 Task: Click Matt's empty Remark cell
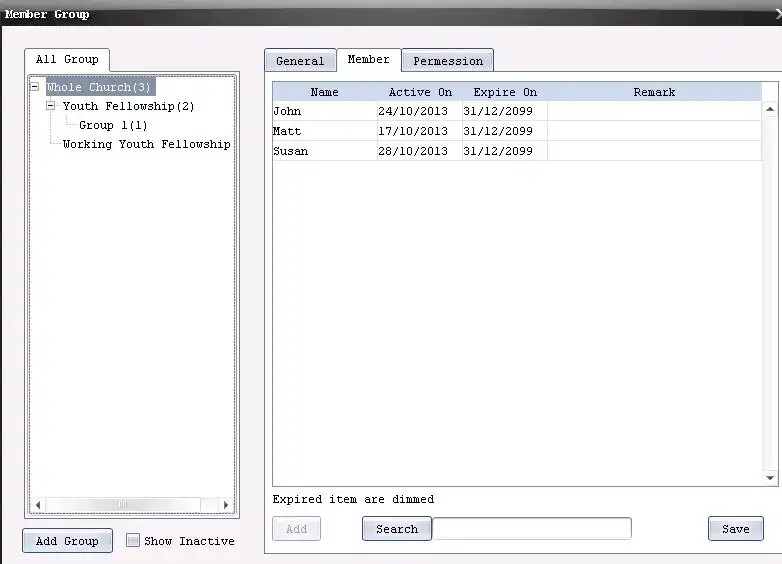(x=654, y=131)
